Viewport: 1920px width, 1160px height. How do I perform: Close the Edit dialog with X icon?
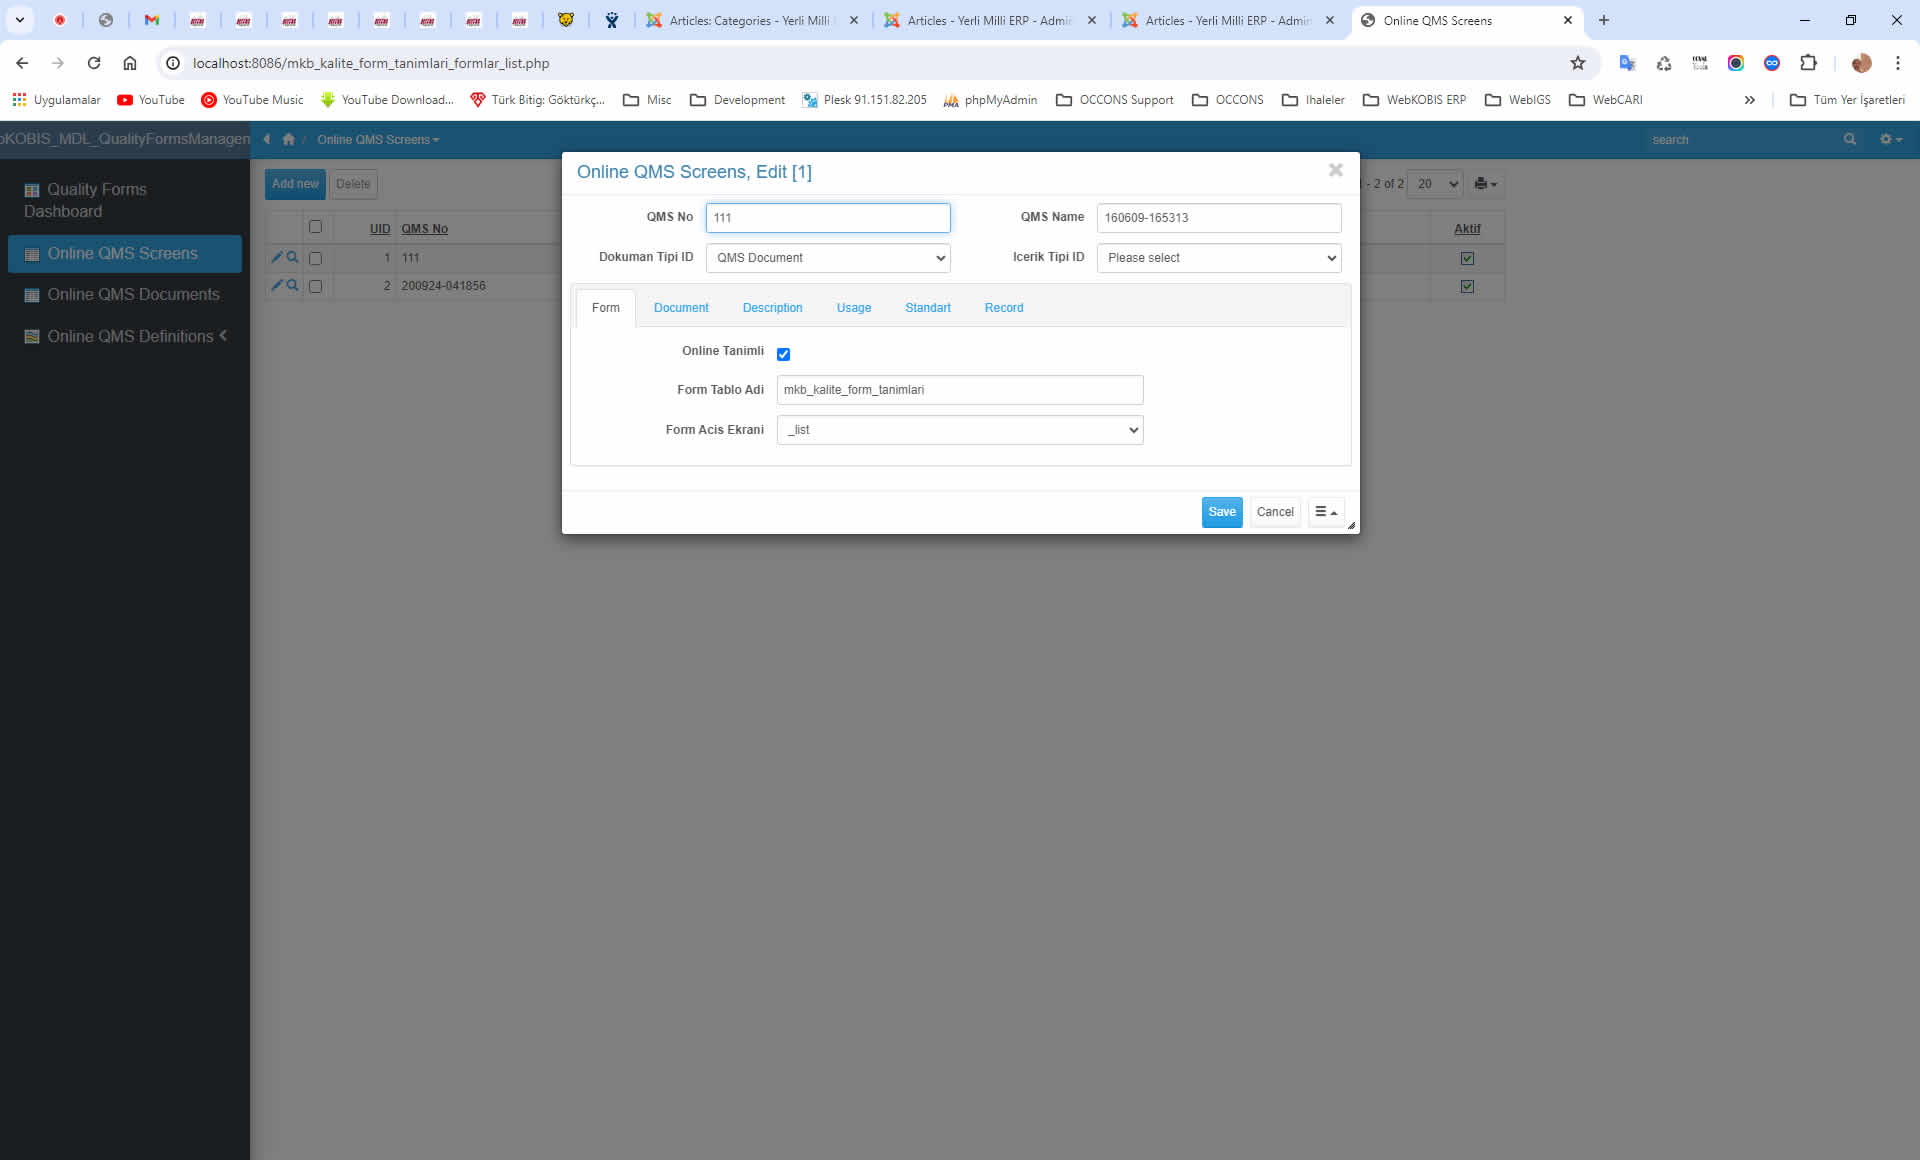click(x=1335, y=170)
